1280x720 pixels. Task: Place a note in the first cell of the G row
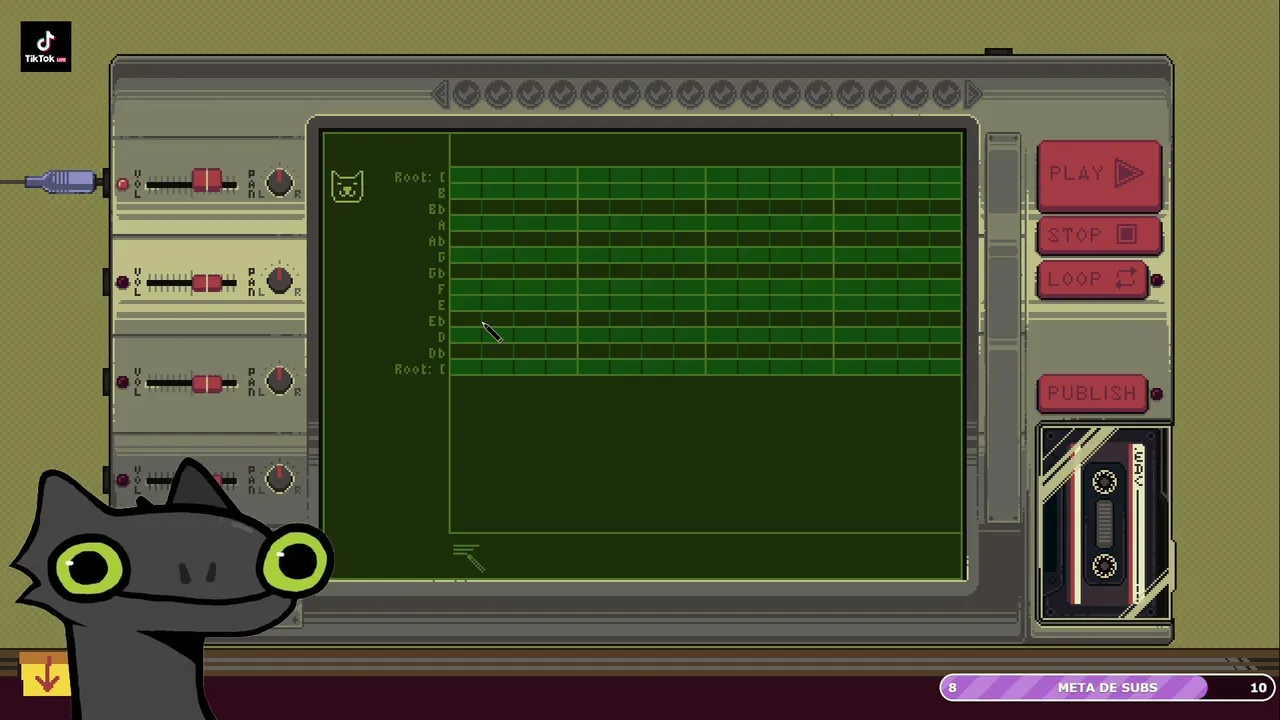coord(466,257)
